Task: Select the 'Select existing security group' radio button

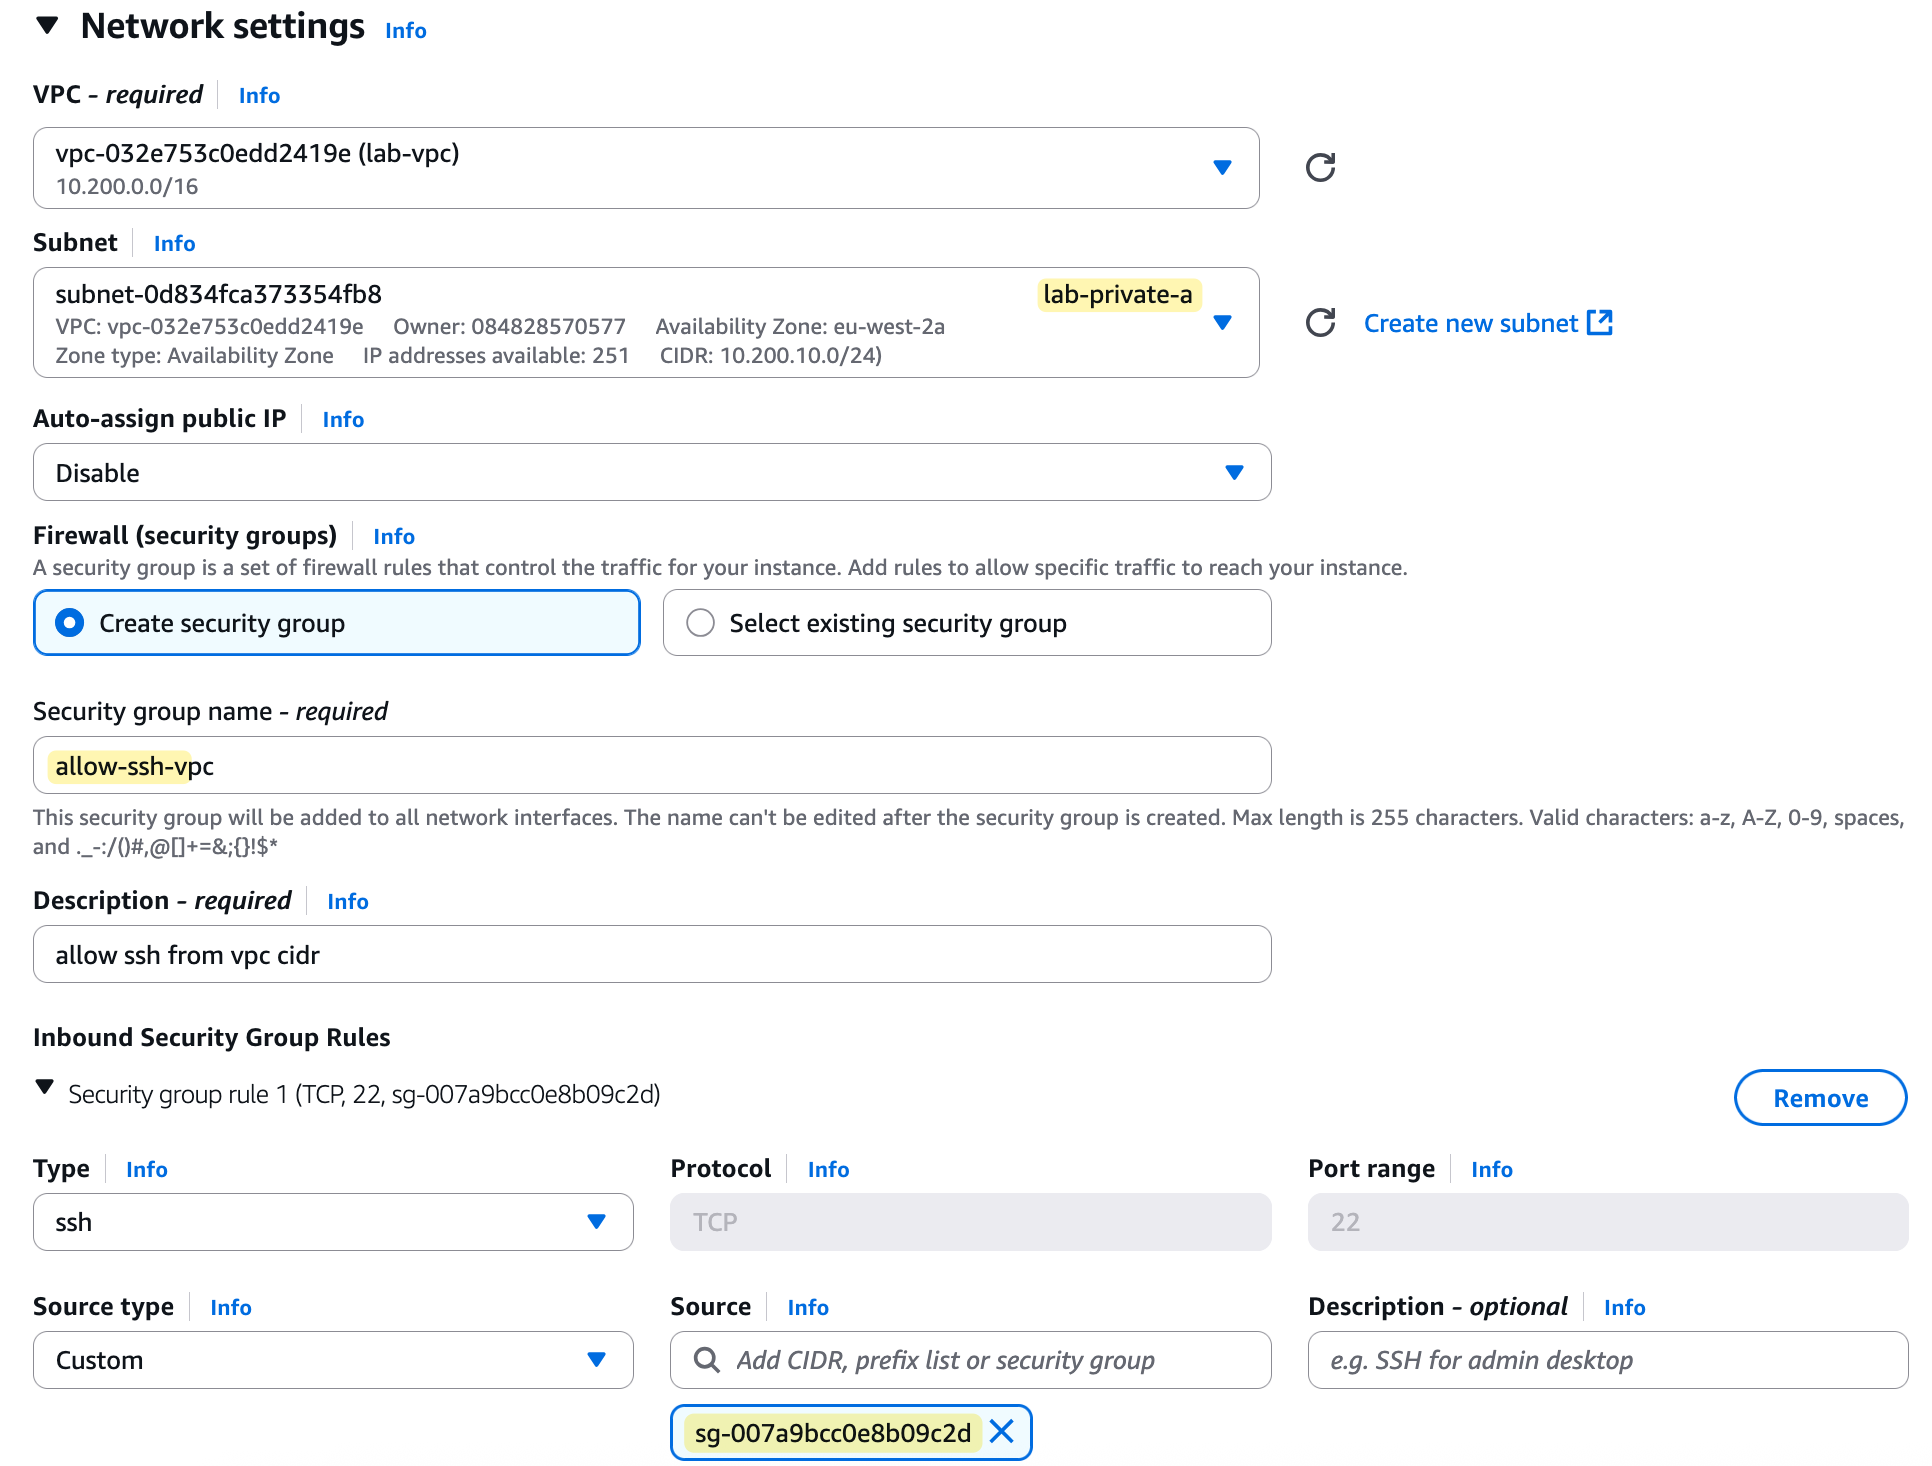Action: [700, 622]
